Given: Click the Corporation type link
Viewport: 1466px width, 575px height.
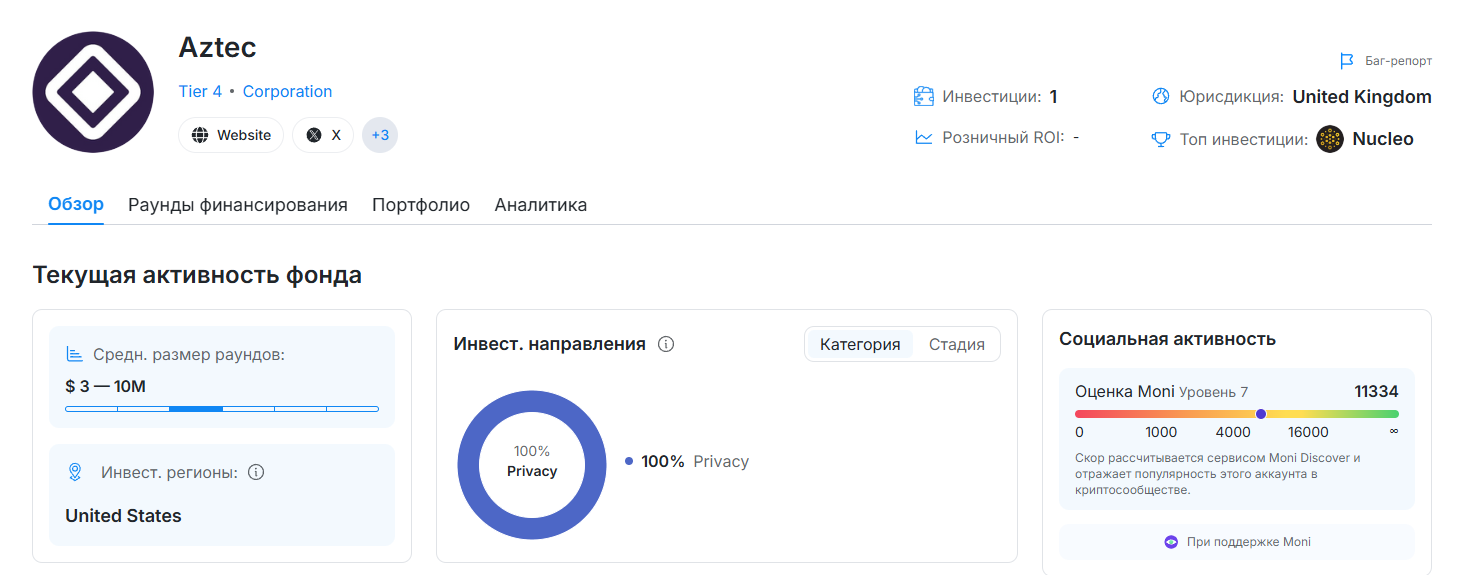Looking at the screenshot, I should click(287, 91).
